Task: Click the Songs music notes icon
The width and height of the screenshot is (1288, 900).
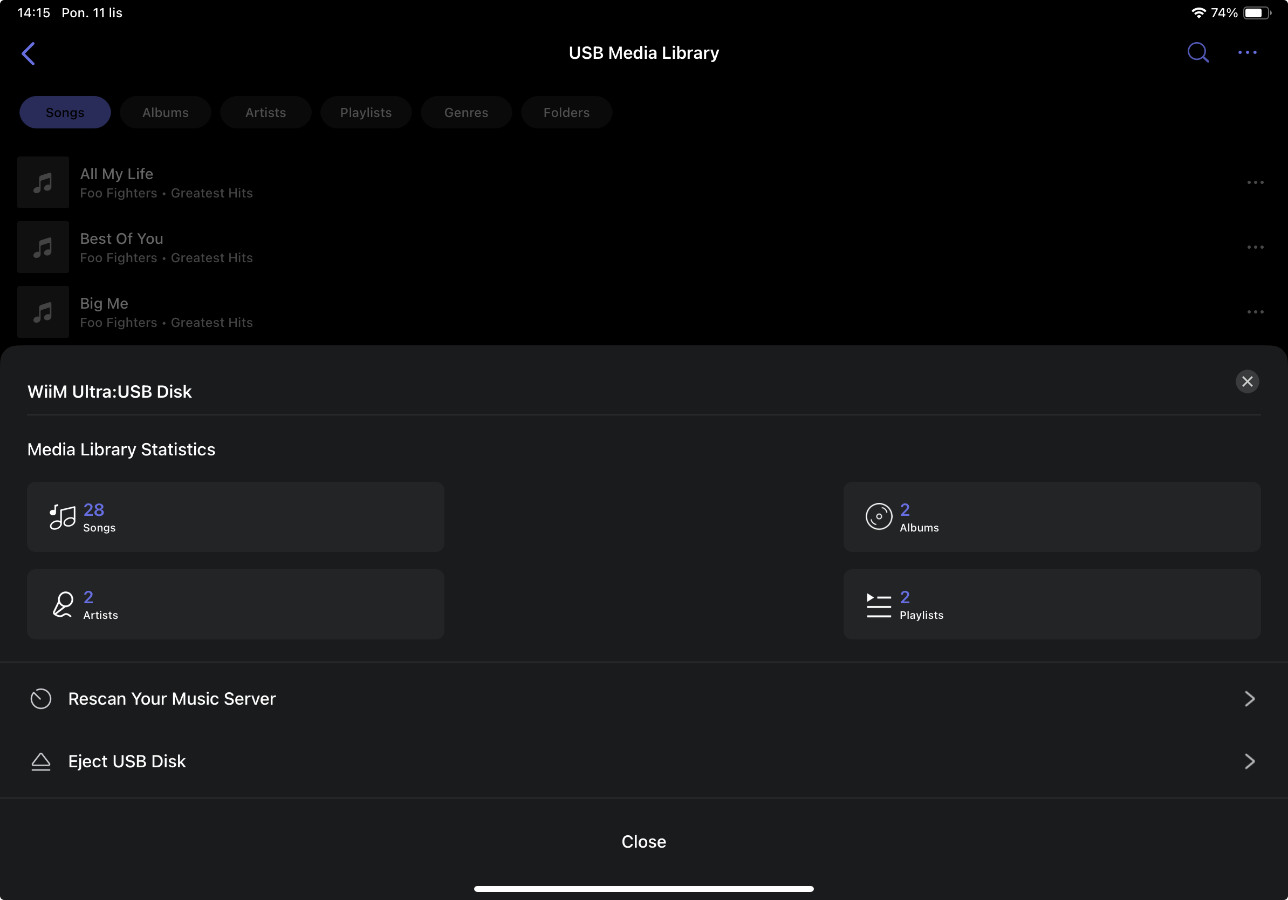Action: point(63,517)
